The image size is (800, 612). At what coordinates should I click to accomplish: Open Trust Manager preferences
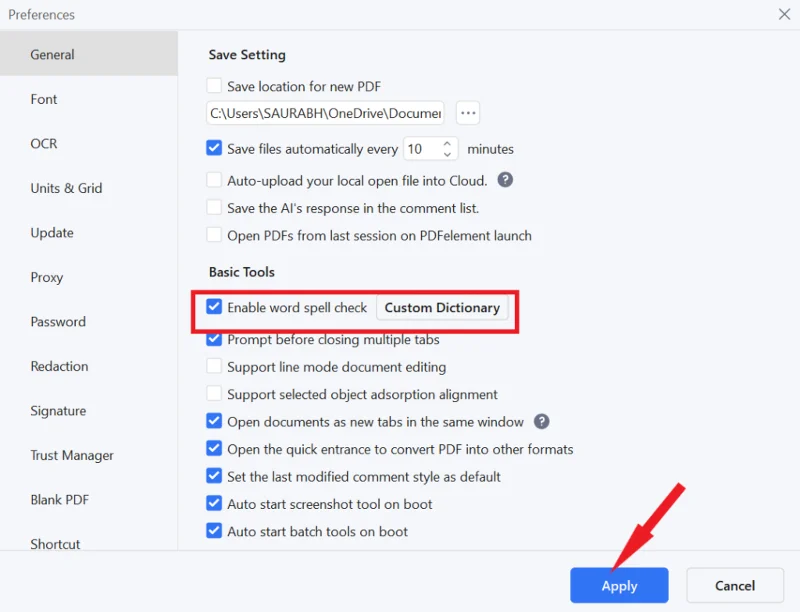[72, 455]
